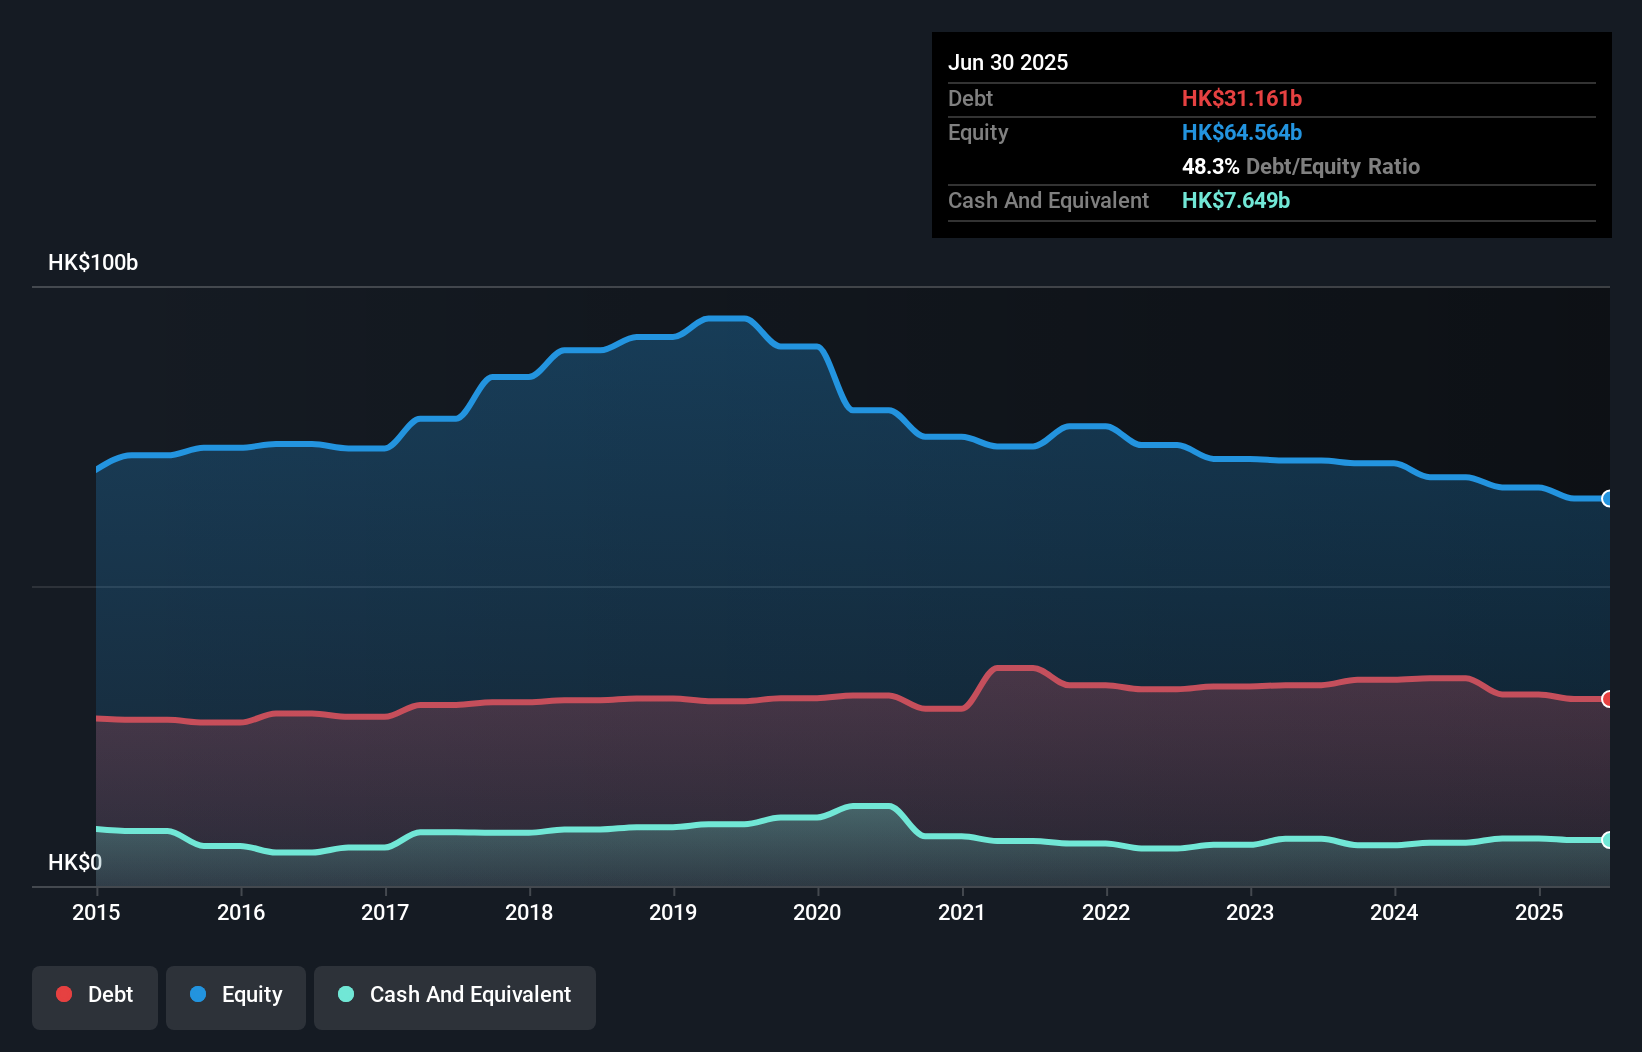This screenshot has height=1052, width=1642.
Task: Open the Debt/Equity Ratio details
Action: (x=1300, y=166)
